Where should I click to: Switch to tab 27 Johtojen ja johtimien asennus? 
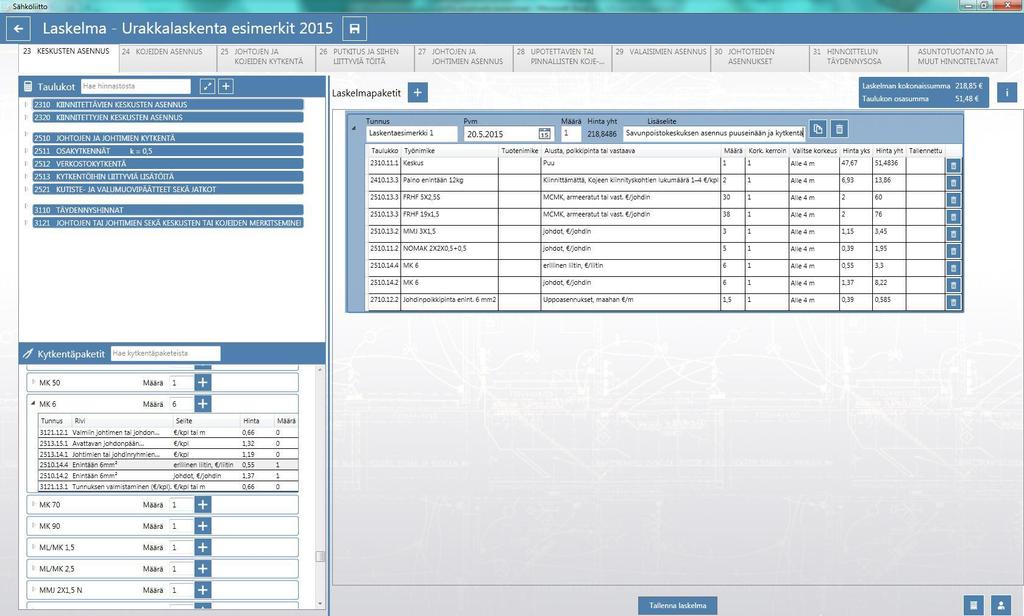coord(464,58)
